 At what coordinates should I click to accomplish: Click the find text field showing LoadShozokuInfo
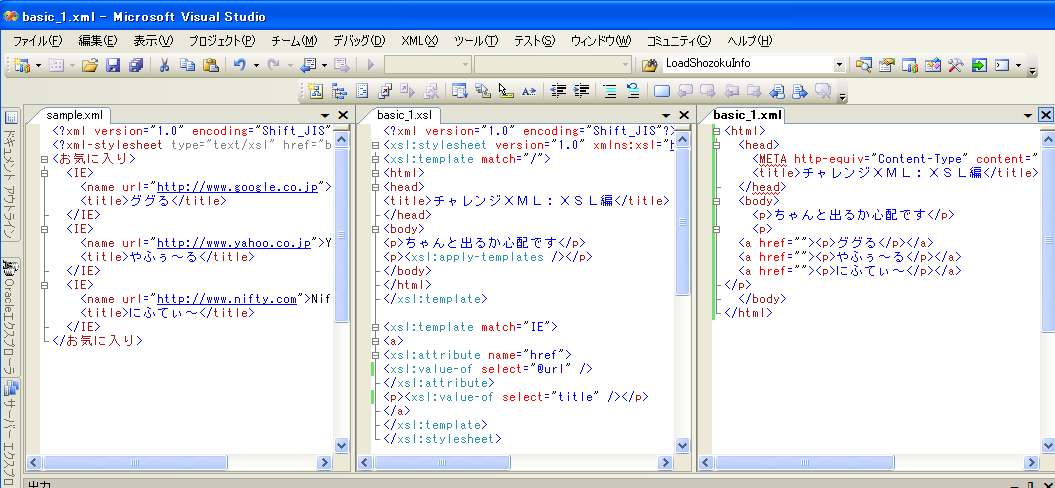[747, 65]
